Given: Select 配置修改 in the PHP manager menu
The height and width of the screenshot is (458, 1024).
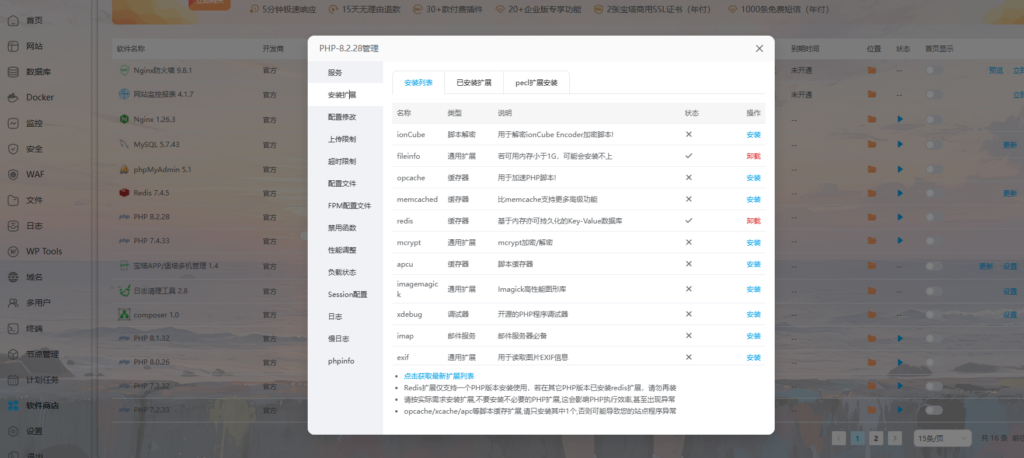Looking at the screenshot, I should click(342, 117).
